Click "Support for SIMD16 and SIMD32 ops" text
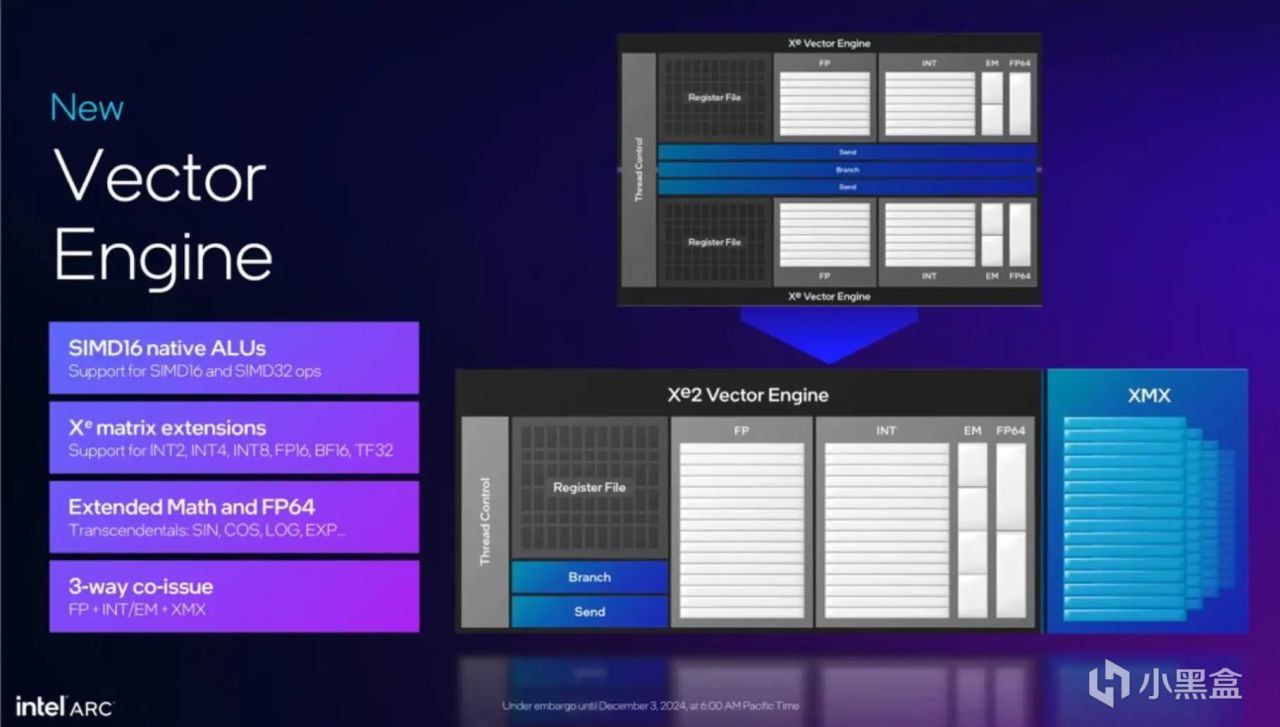Viewport: 1280px width, 727px height. pyautogui.click(x=195, y=371)
